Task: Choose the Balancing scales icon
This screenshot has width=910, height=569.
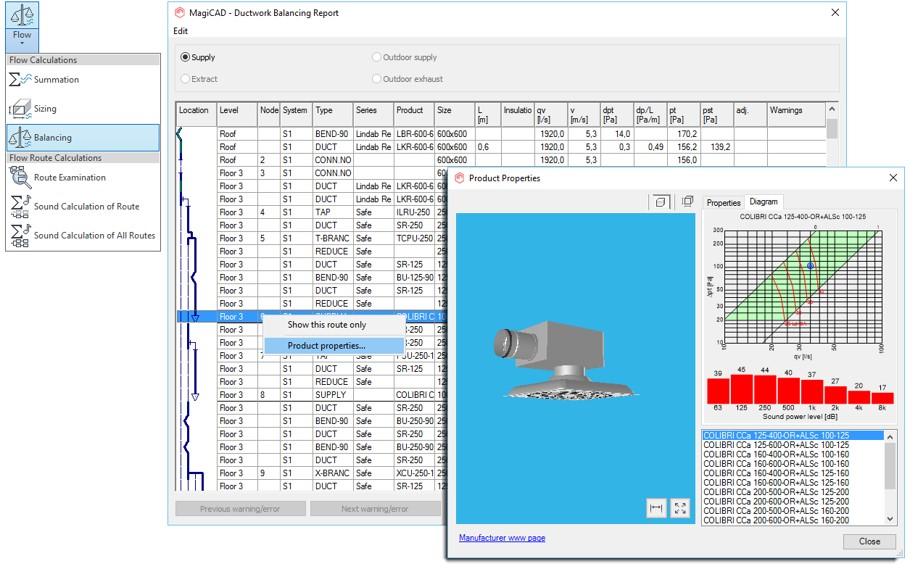Action: click(20, 138)
